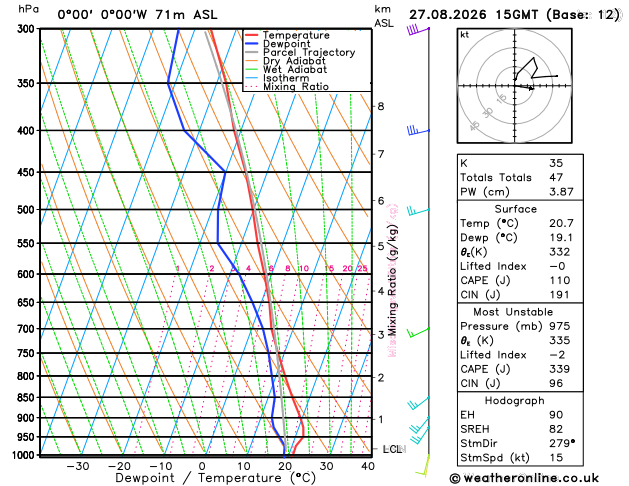Image resolution: width=629 pixels, height=486 pixels.
Task: Click the LCL marker label
Action: click(x=394, y=449)
